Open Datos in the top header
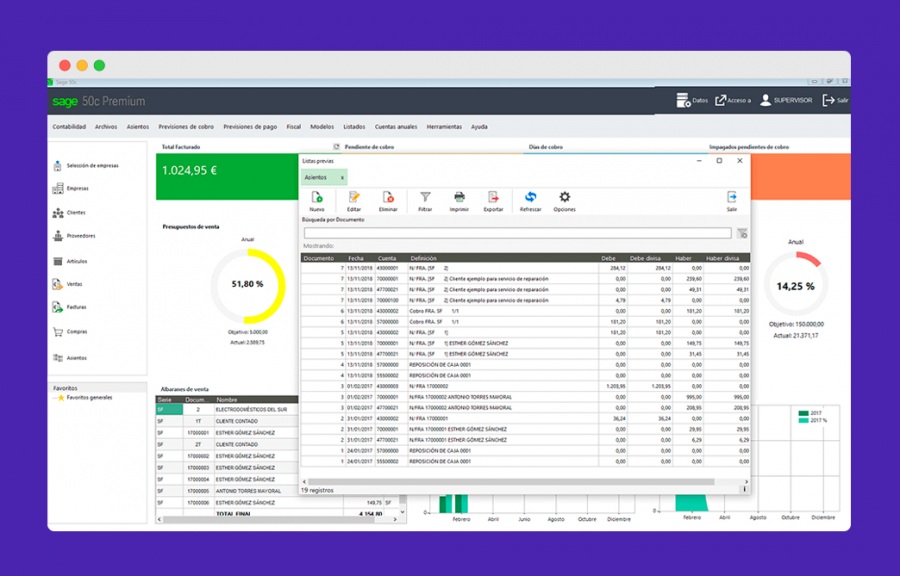Viewport: 900px width, 576px height. pos(692,100)
